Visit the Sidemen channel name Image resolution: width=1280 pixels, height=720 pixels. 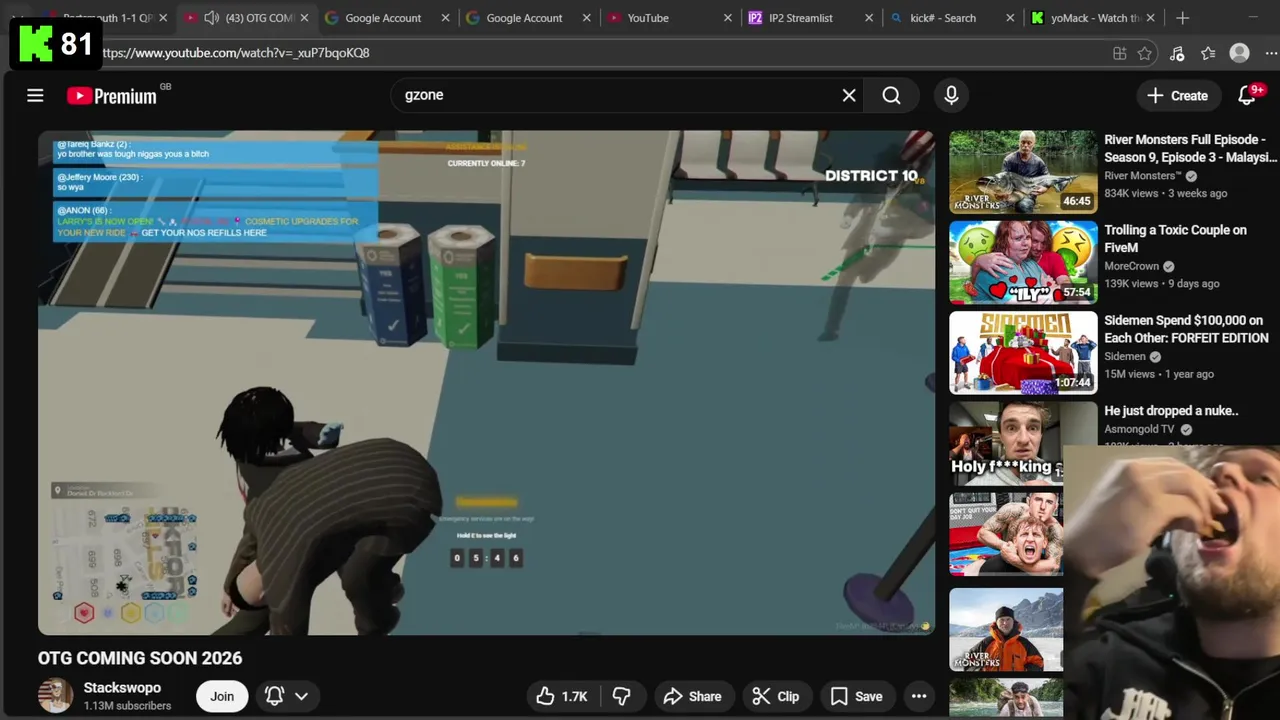coord(1125,357)
